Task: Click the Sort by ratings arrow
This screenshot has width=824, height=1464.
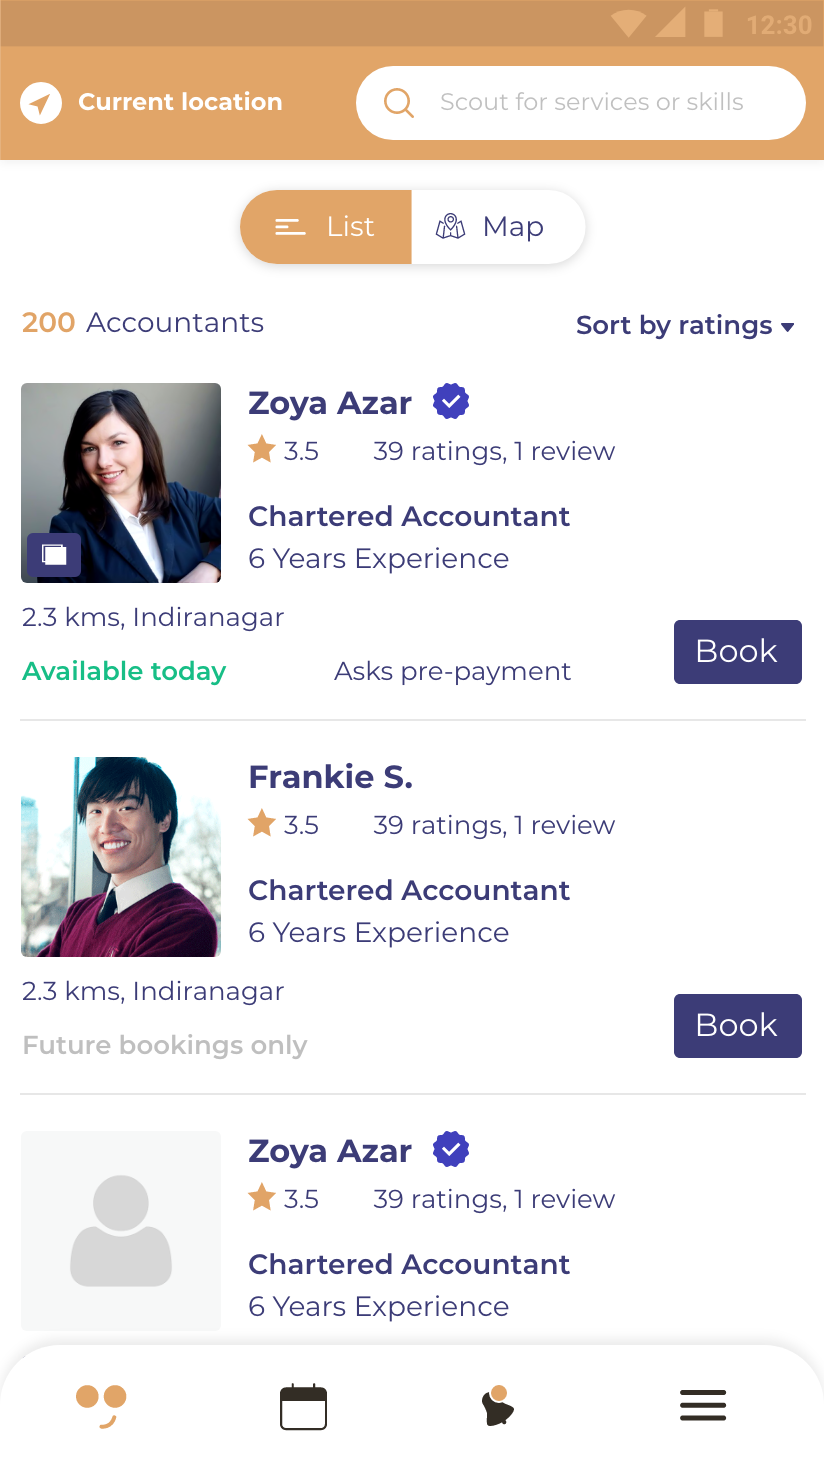Action: [787, 327]
